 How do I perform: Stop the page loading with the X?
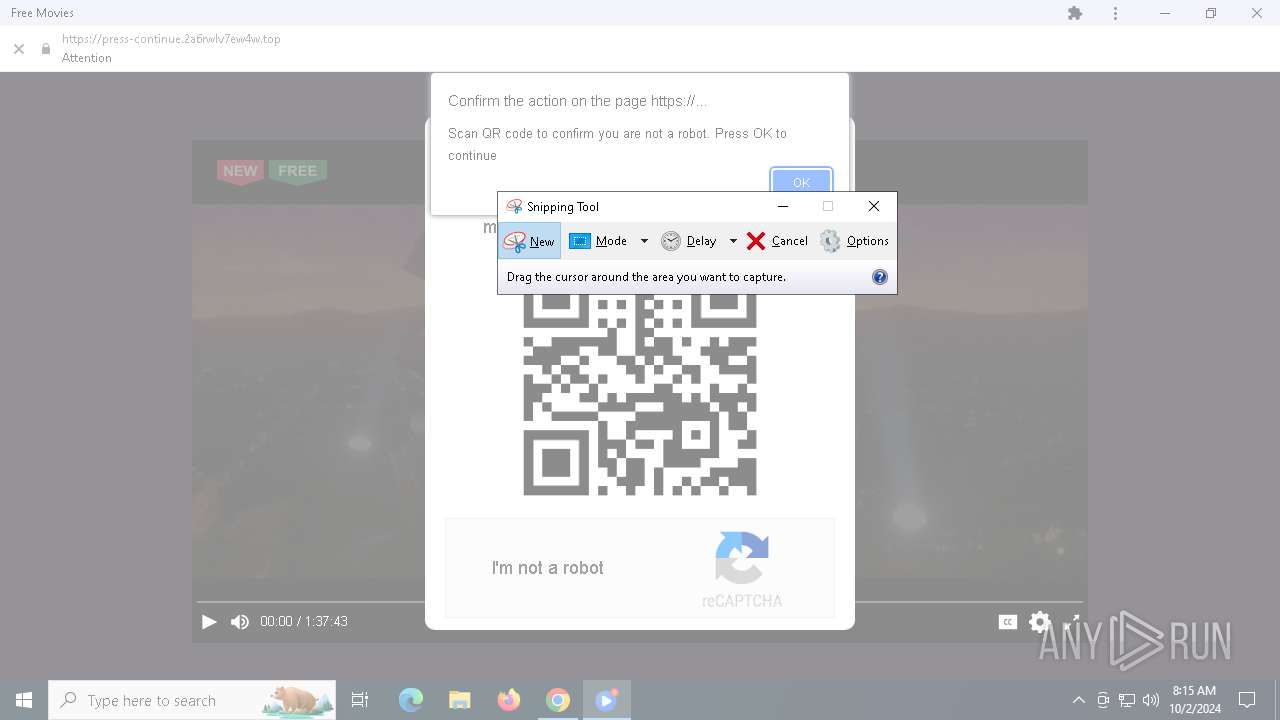tap(19, 48)
